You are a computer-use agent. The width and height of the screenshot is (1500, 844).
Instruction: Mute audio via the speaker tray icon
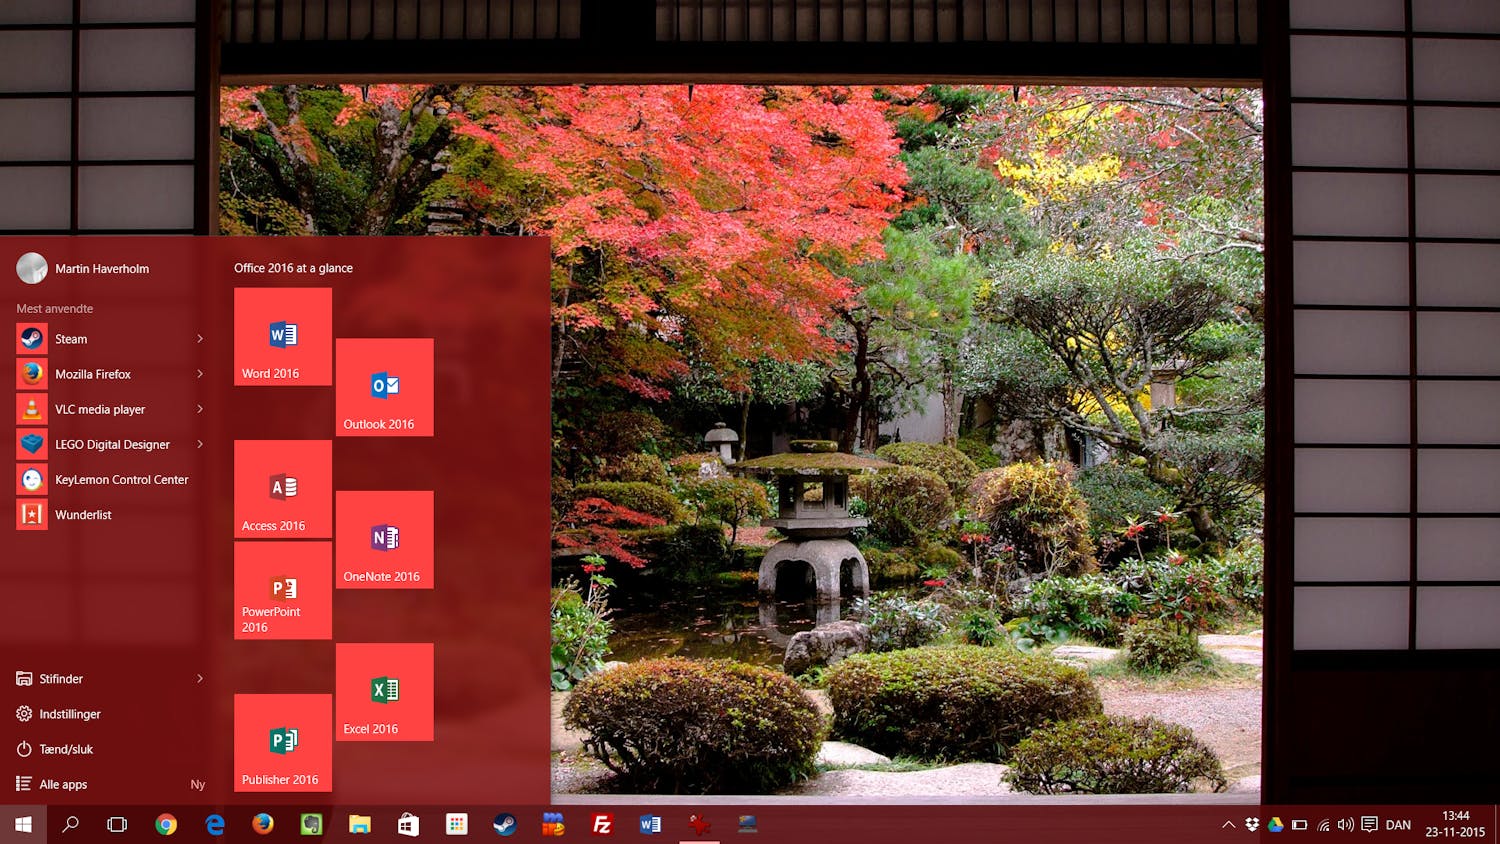click(1345, 825)
